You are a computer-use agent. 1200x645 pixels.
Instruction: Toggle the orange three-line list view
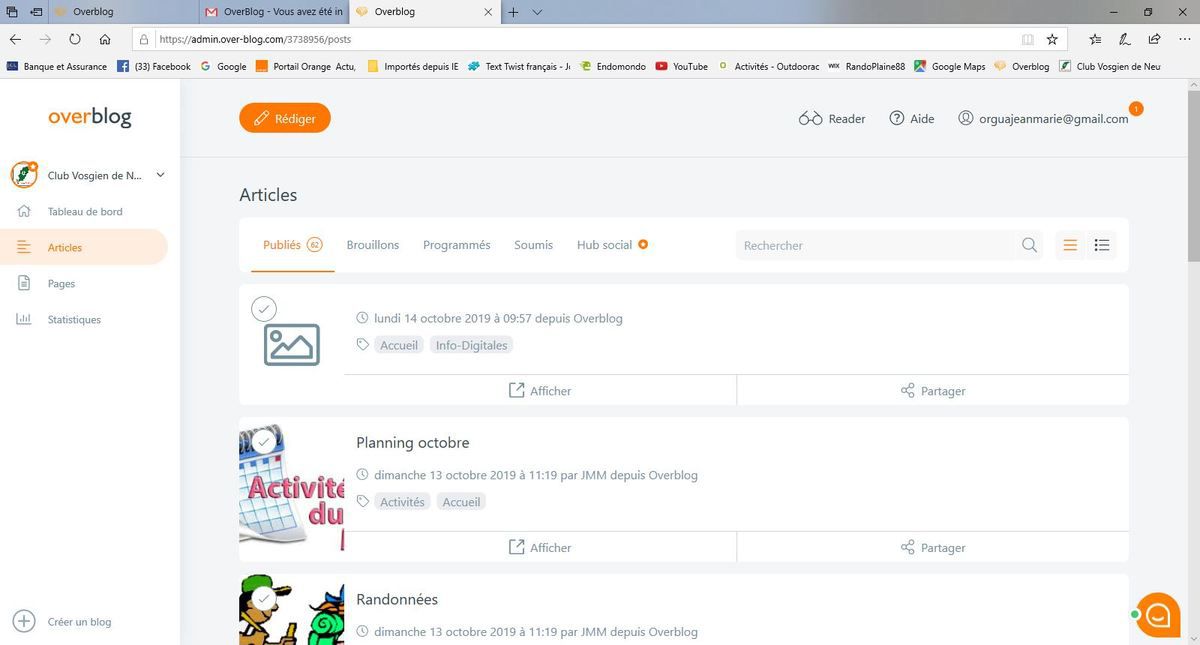[x=1070, y=245]
